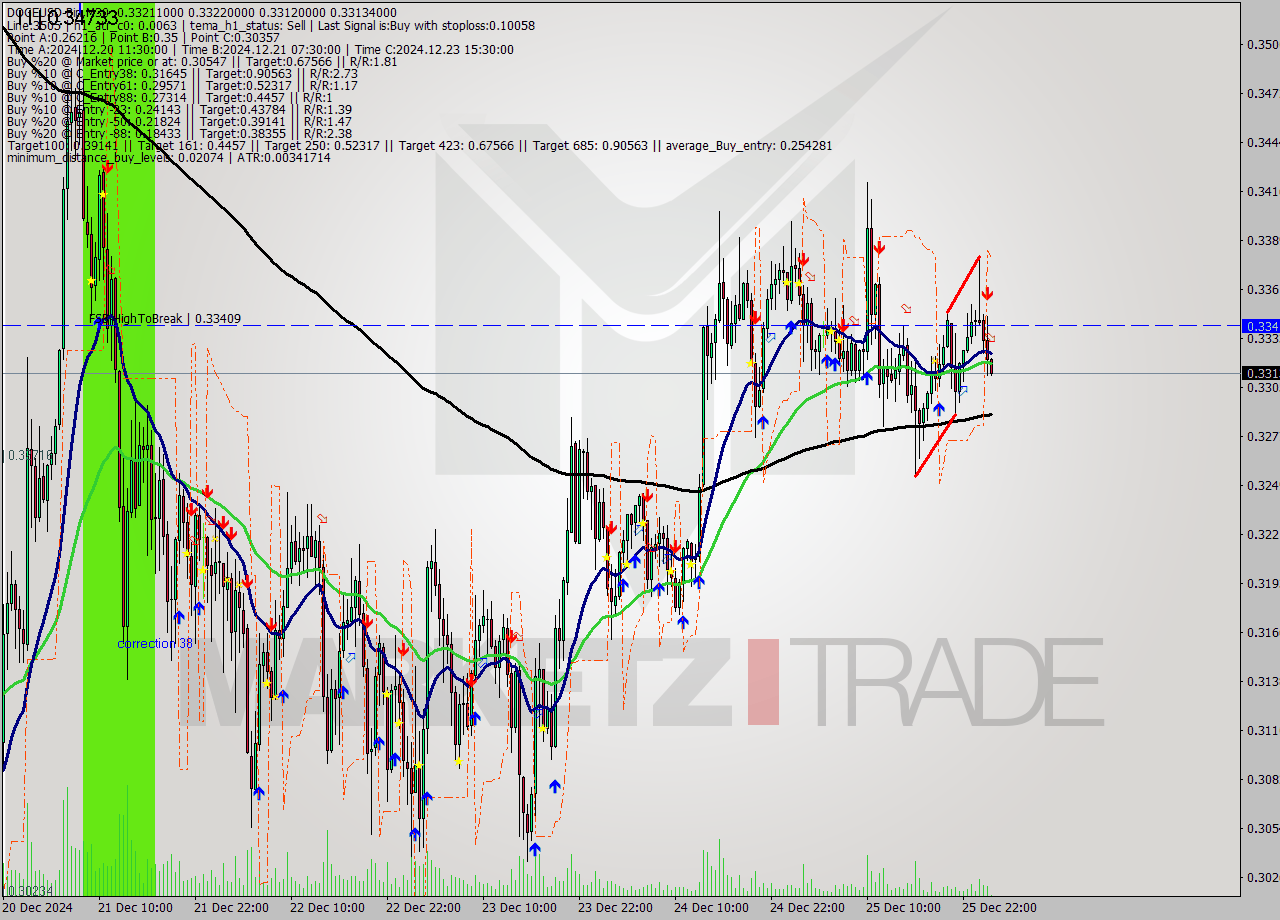This screenshot has height=920, width=1280.
Task: Click the '25 Dec 22:00' time label
Action: [999, 908]
